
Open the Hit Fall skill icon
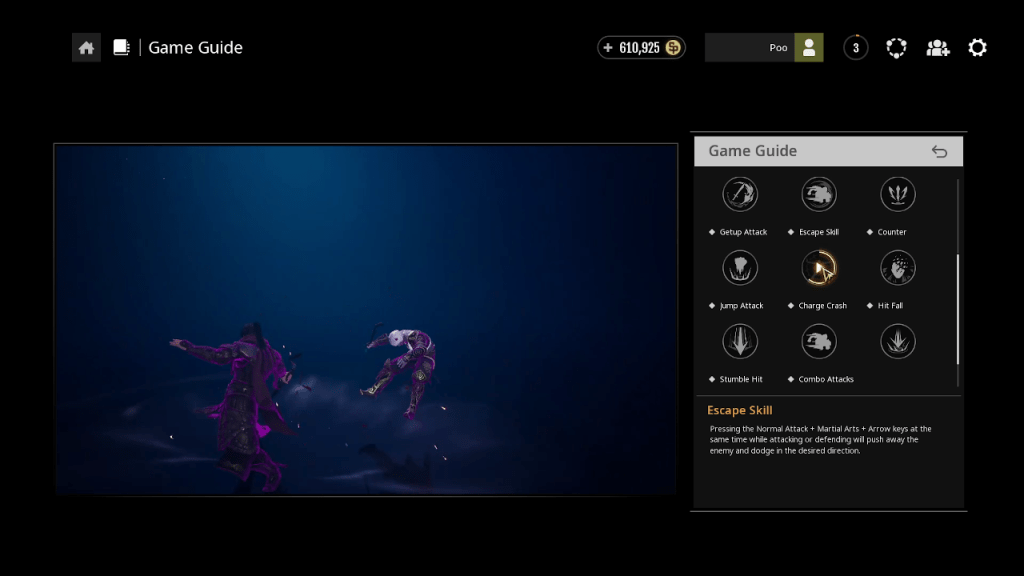tap(898, 268)
